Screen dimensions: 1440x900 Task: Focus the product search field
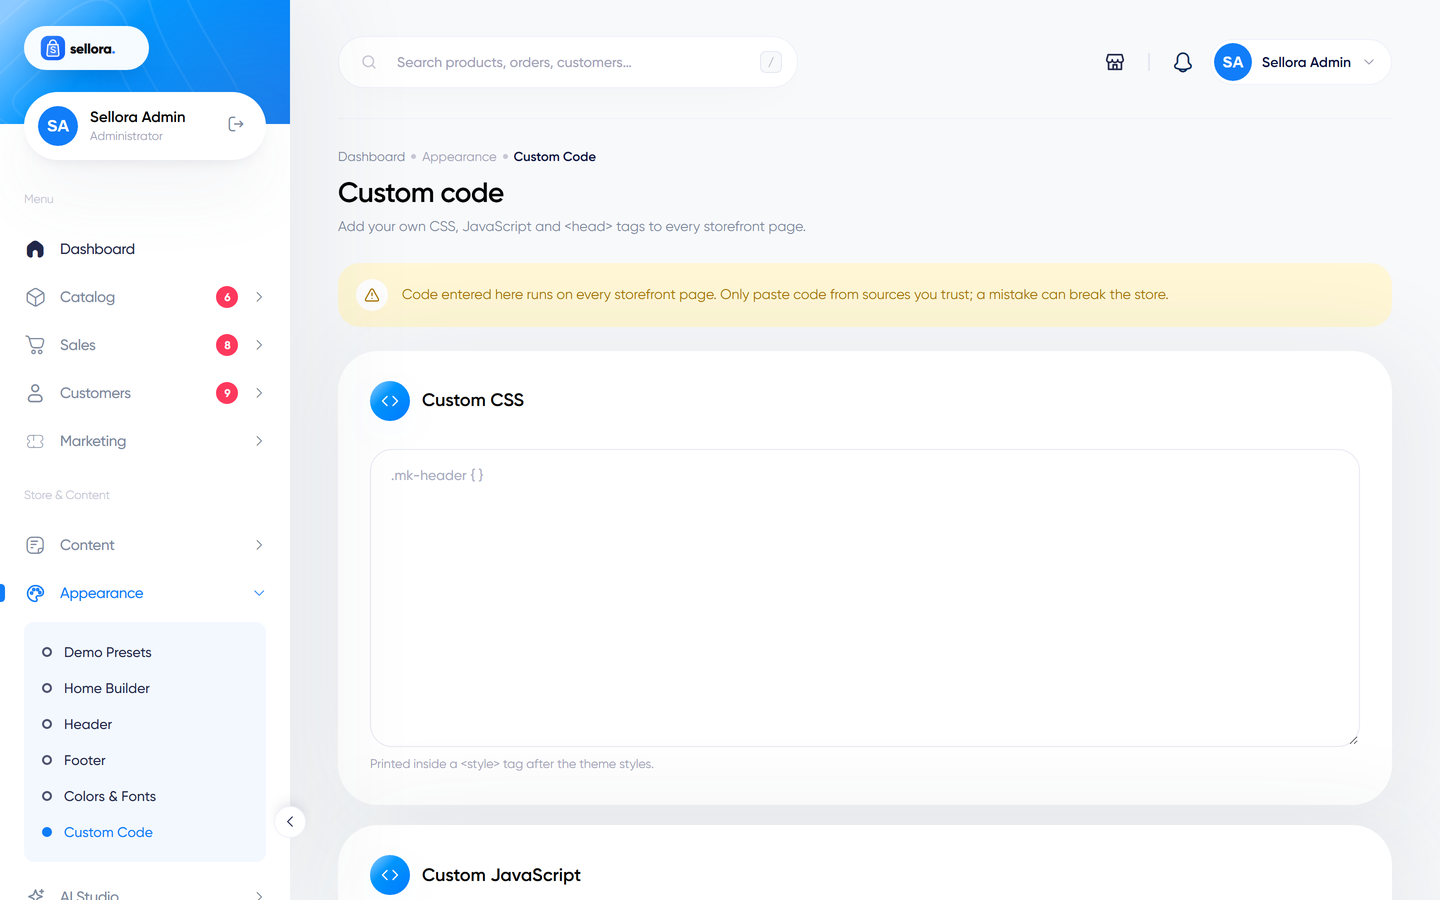click(567, 62)
